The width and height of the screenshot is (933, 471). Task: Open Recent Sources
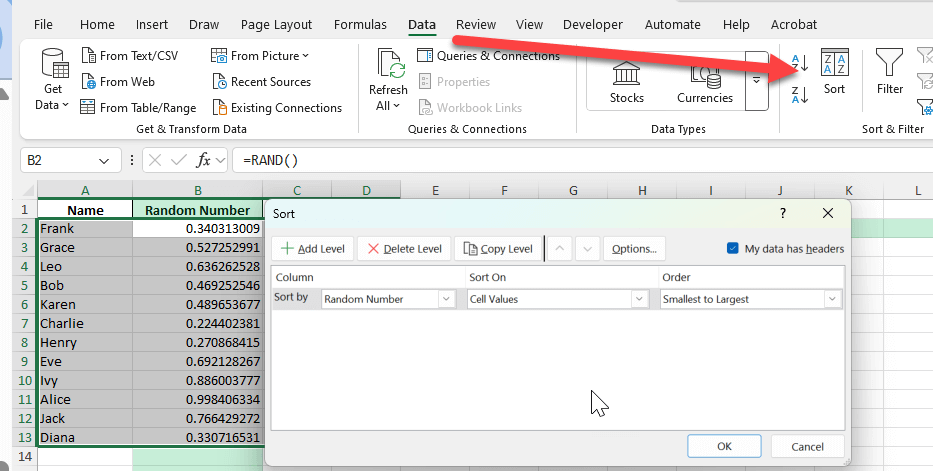[261, 81]
